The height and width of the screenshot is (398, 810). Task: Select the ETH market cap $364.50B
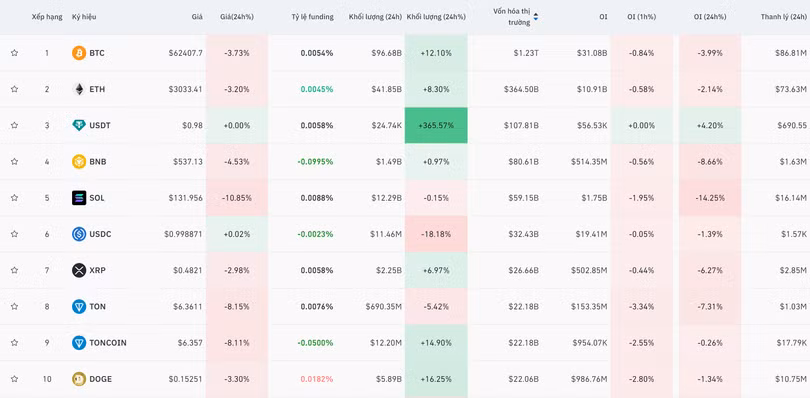point(522,89)
